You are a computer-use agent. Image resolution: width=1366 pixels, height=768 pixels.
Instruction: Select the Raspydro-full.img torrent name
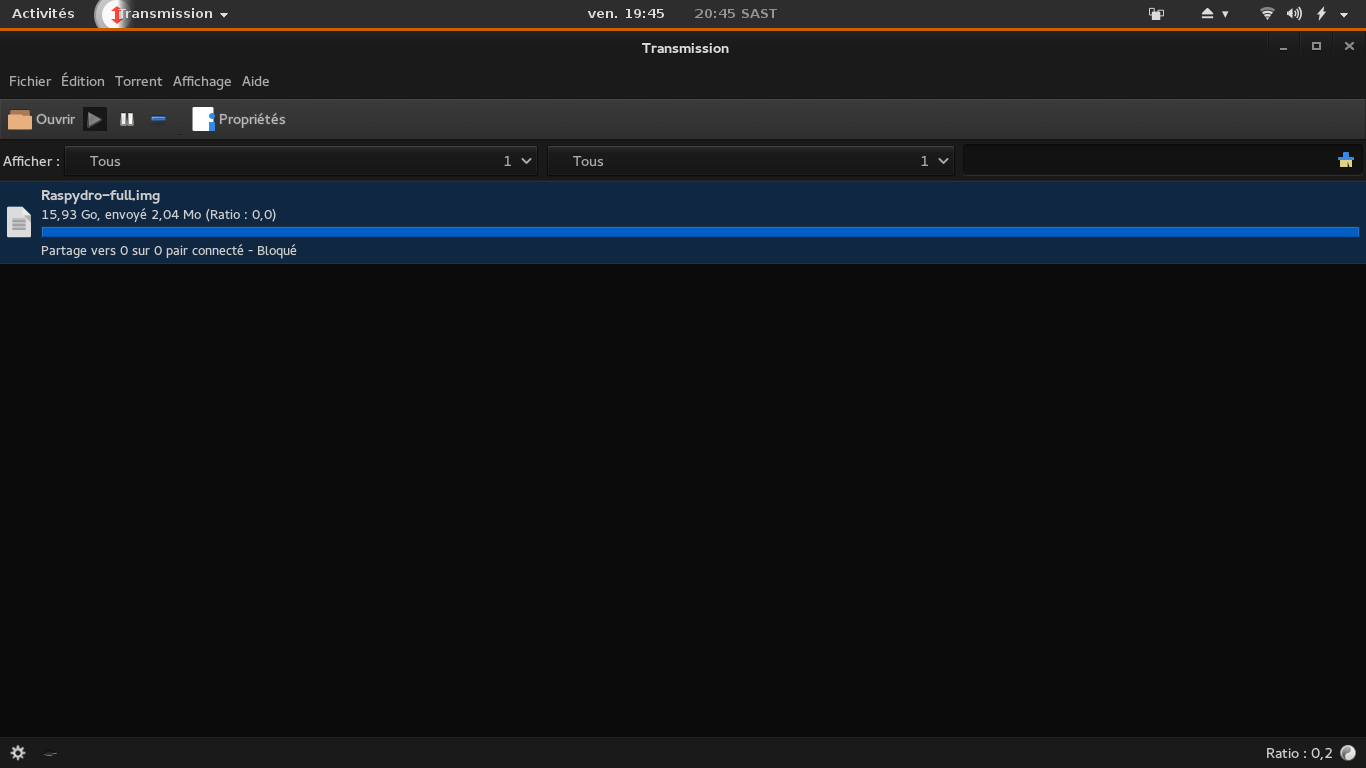tap(100, 196)
